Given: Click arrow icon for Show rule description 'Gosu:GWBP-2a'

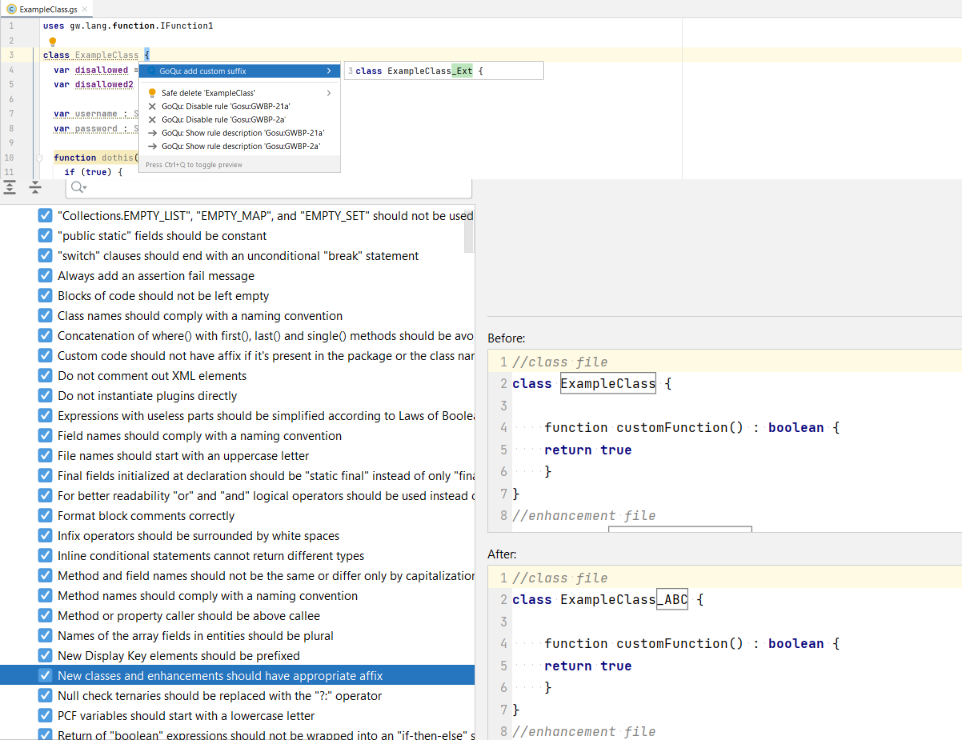Looking at the screenshot, I should pyautogui.click(x=152, y=146).
